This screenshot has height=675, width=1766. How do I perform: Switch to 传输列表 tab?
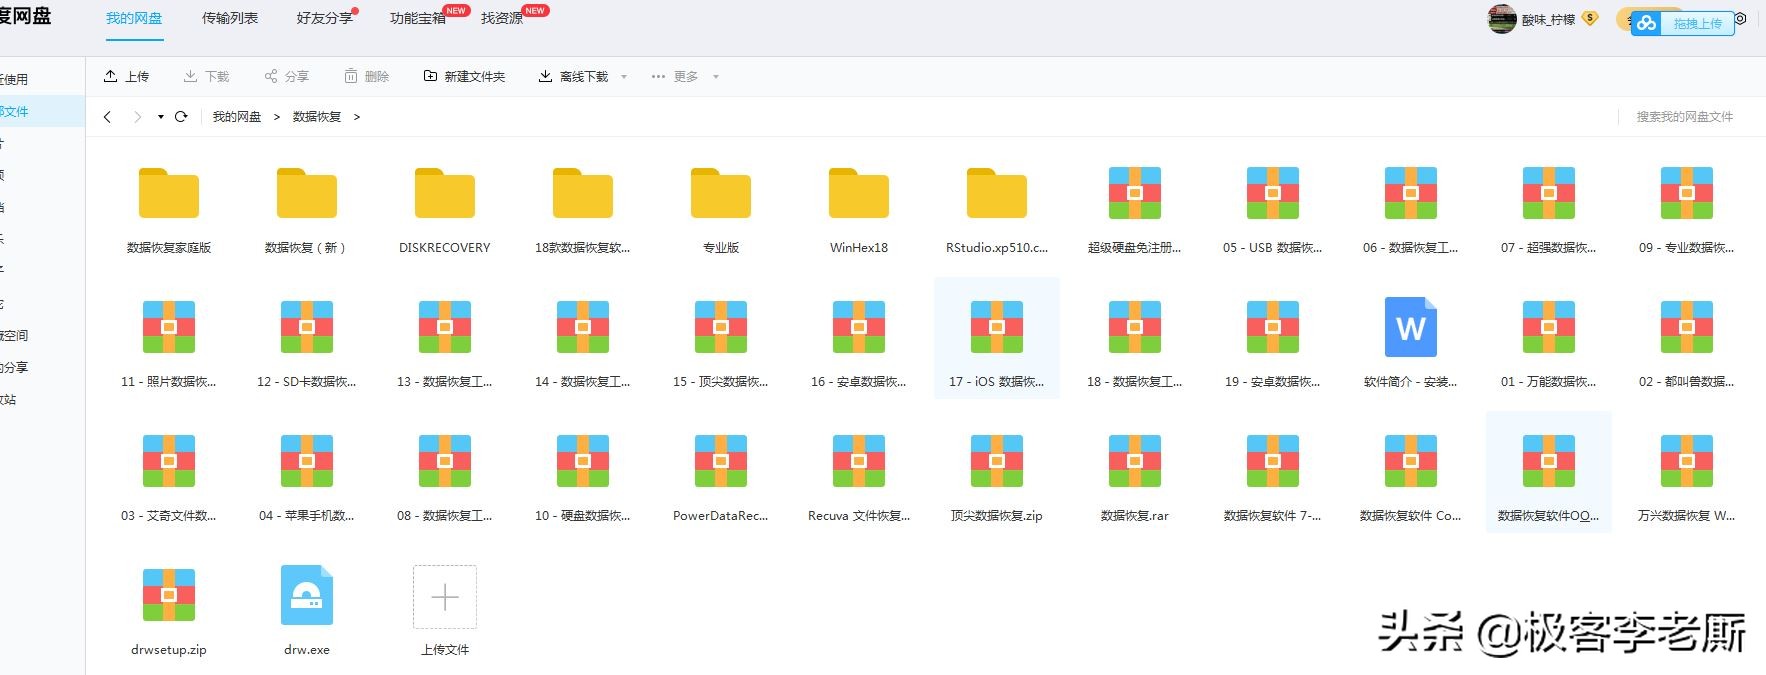pyautogui.click(x=230, y=18)
